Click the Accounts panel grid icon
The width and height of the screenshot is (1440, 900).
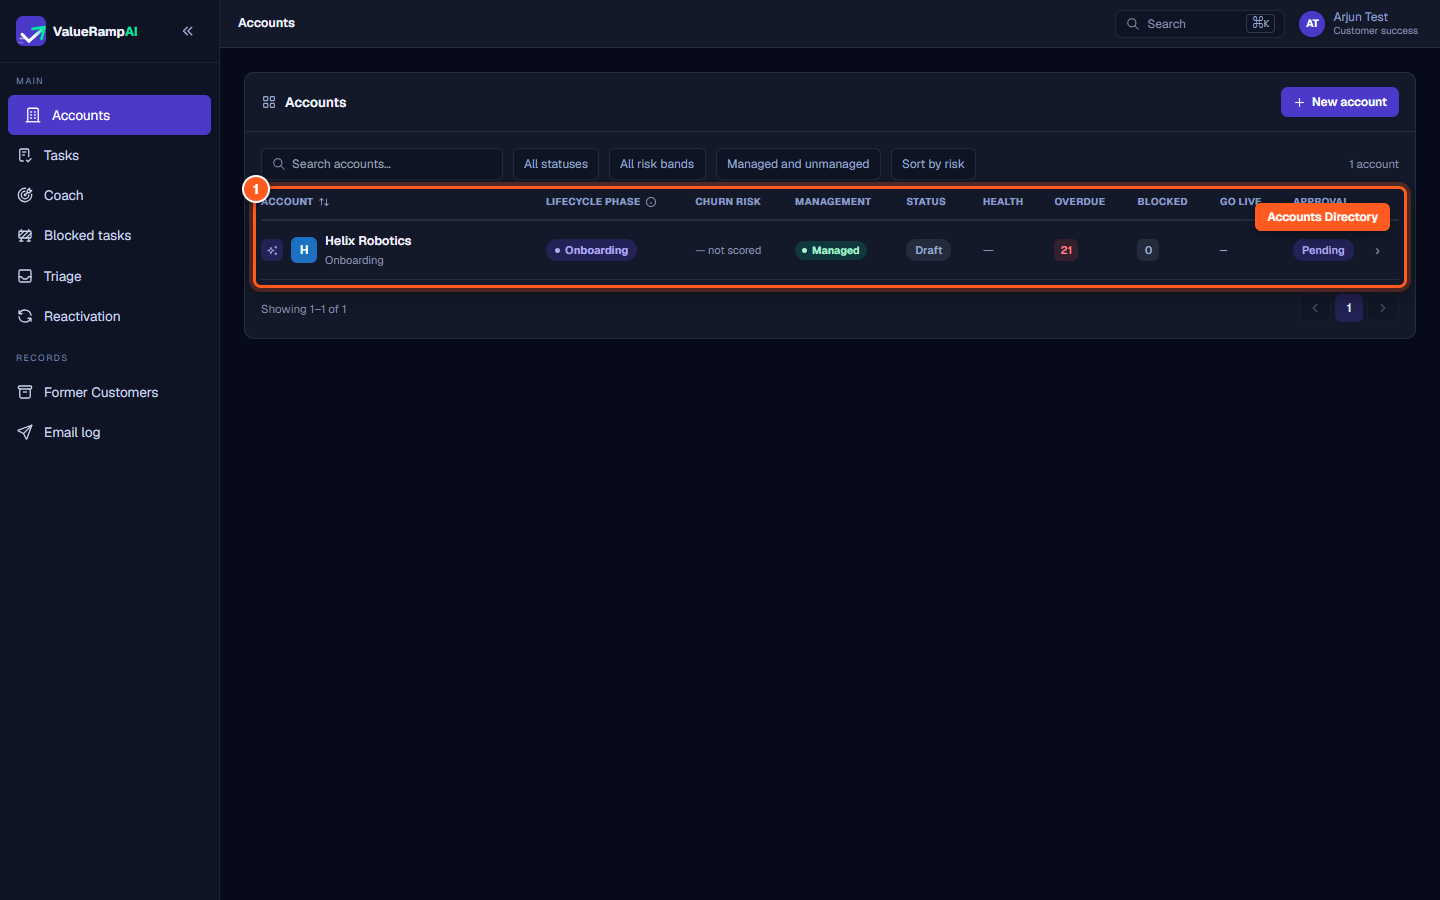269,102
